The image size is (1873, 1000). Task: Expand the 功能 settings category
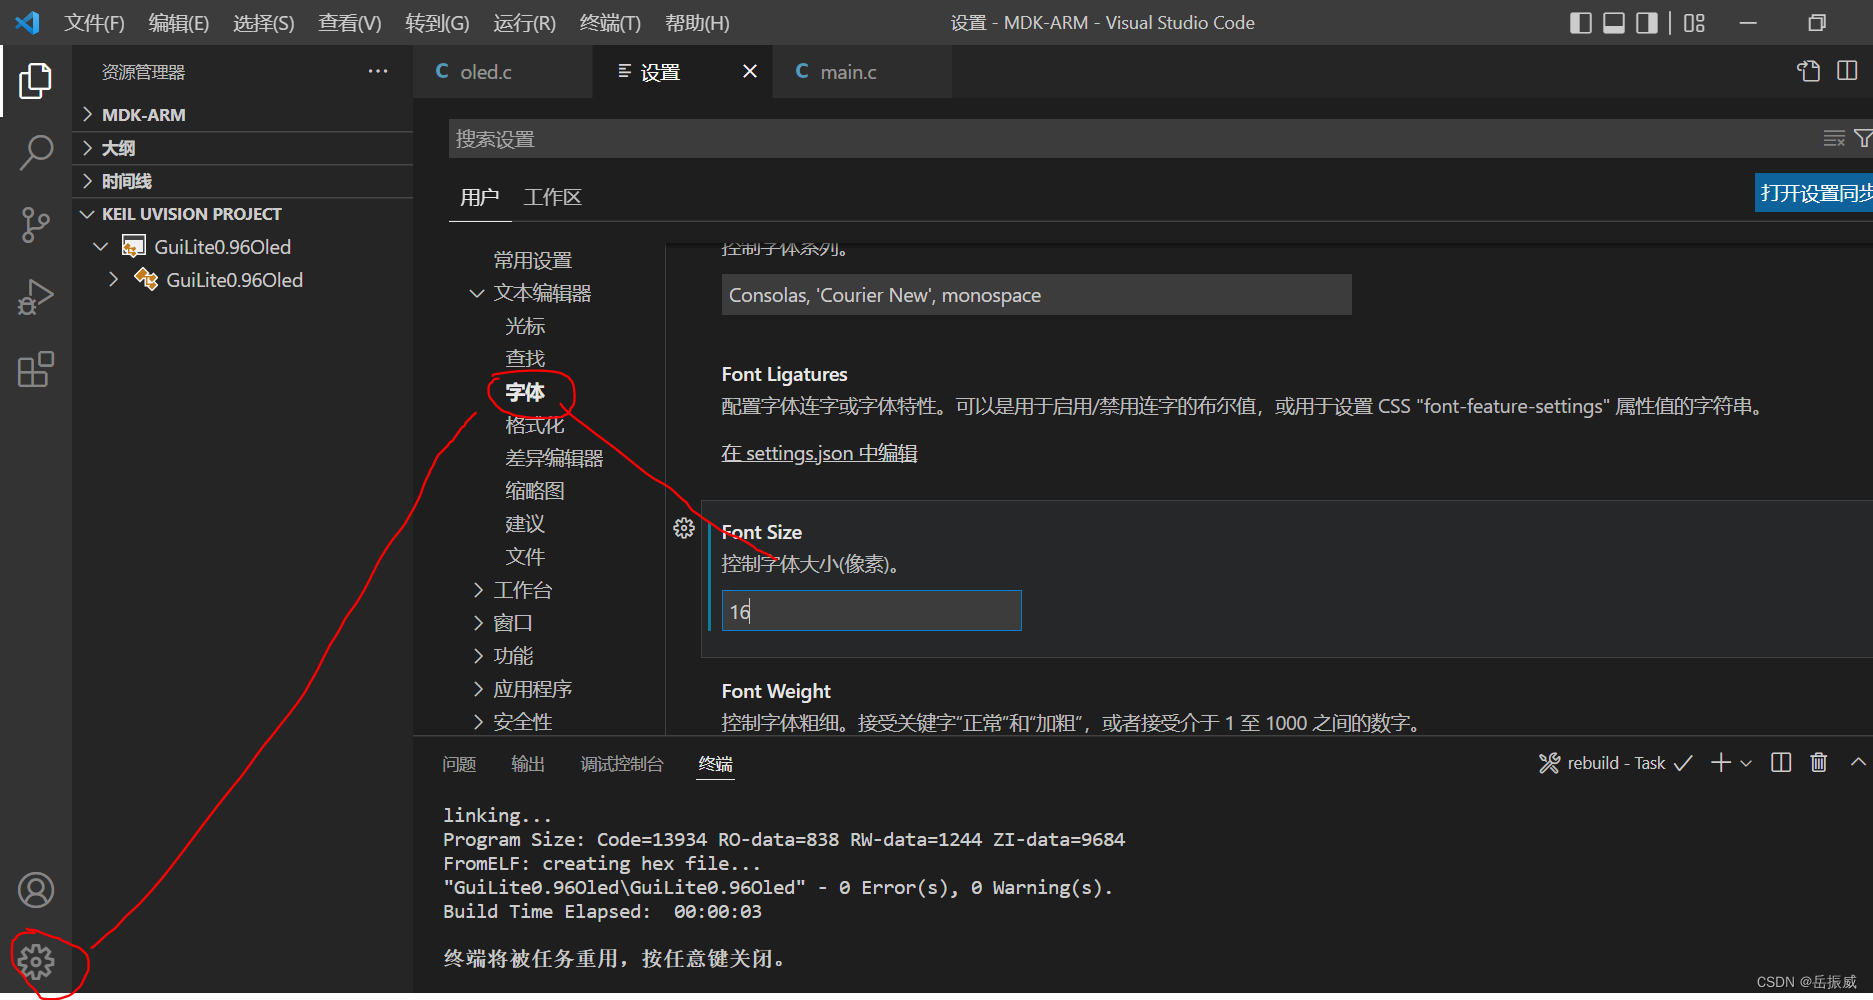point(478,656)
